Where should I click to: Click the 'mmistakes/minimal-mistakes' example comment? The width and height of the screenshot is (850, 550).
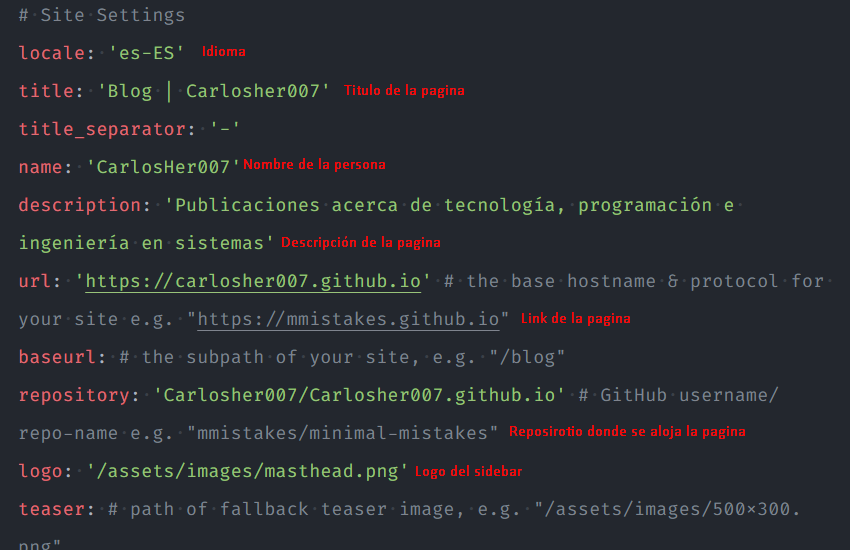coord(342,433)
